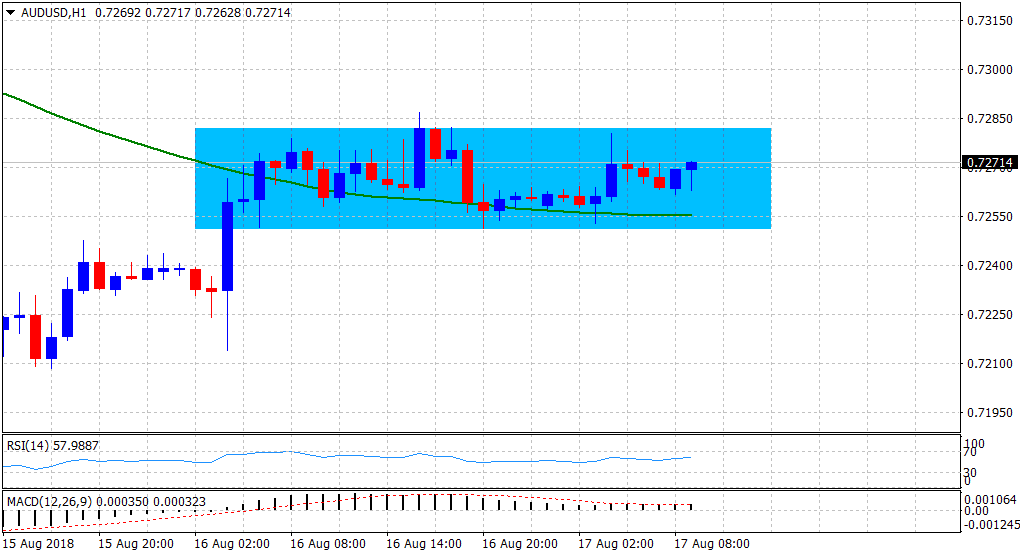Click the 0.72714 current price tag
The height and width of the screenshot is (556, 1020).
(x=988, y=163)
